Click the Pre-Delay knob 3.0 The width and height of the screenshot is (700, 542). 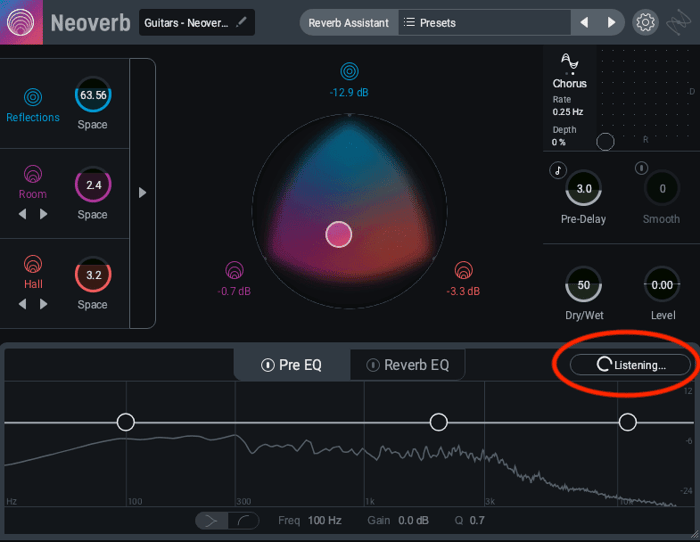click(583, 188)
